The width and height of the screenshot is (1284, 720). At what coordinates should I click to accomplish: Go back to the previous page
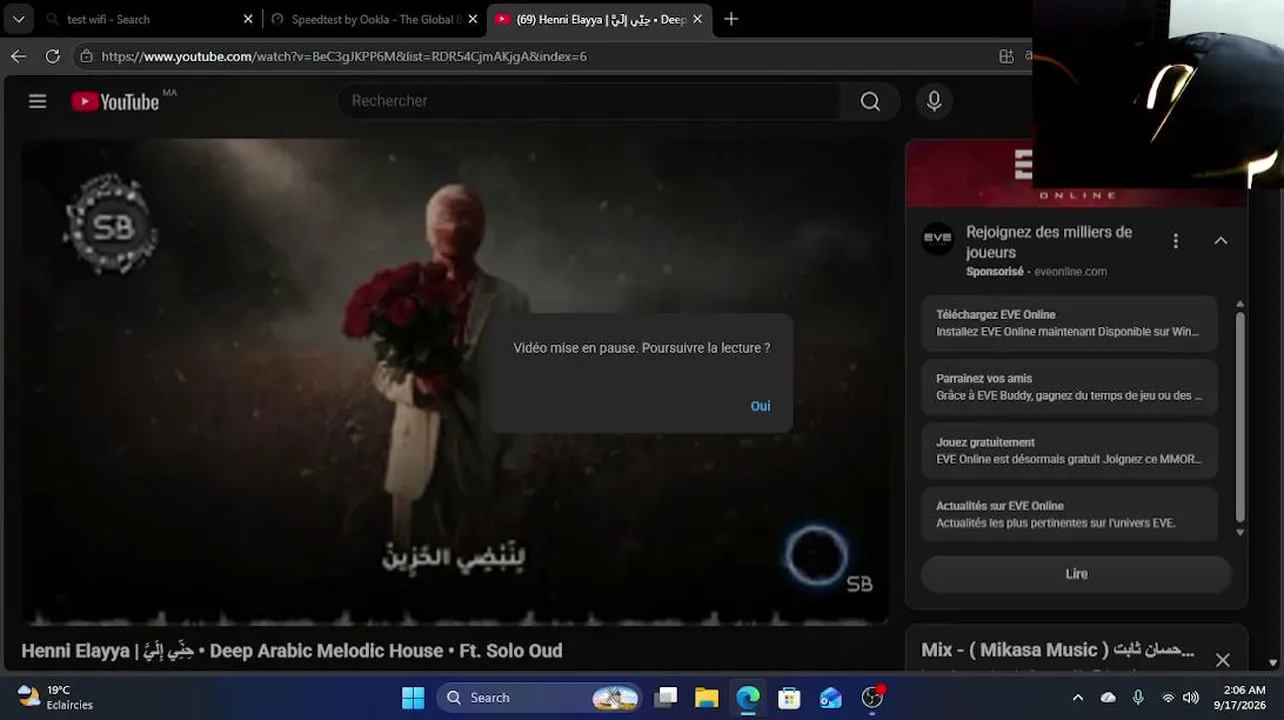coord(18,56)
